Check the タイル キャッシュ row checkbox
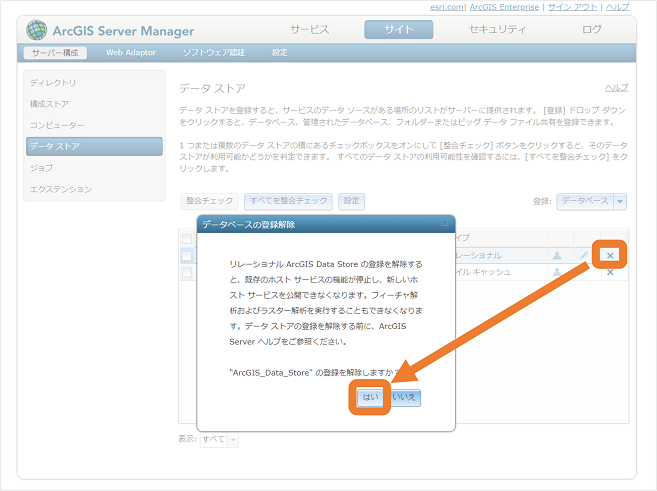This screenshot has width=657, height=491. point(187,272)
